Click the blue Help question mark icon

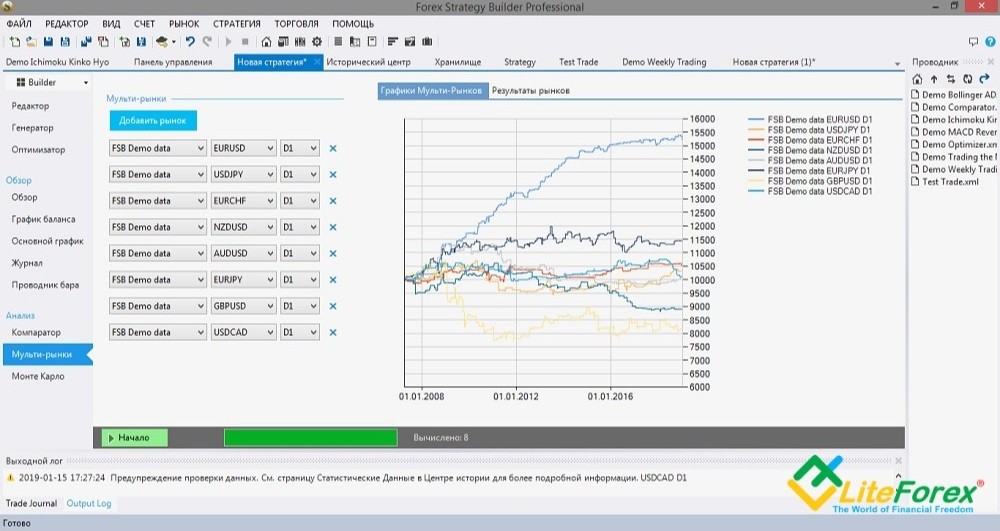coord(990,42)
